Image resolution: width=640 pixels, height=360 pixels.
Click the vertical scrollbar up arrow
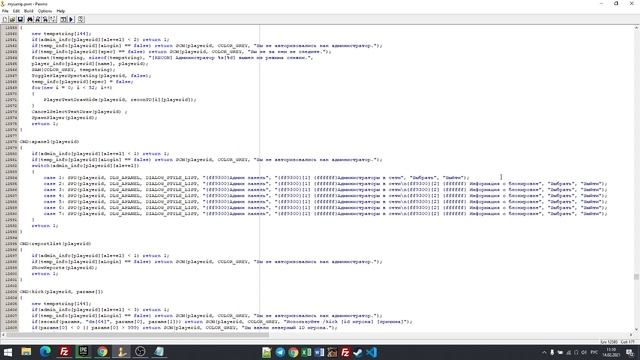point(636,28)
